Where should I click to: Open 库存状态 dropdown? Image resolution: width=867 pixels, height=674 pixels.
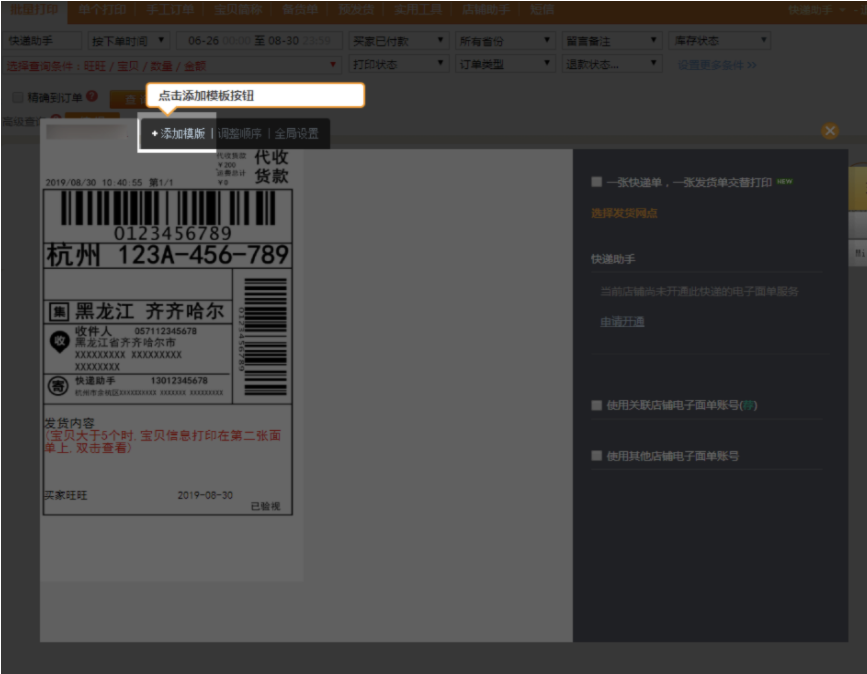tap(719, 41)
